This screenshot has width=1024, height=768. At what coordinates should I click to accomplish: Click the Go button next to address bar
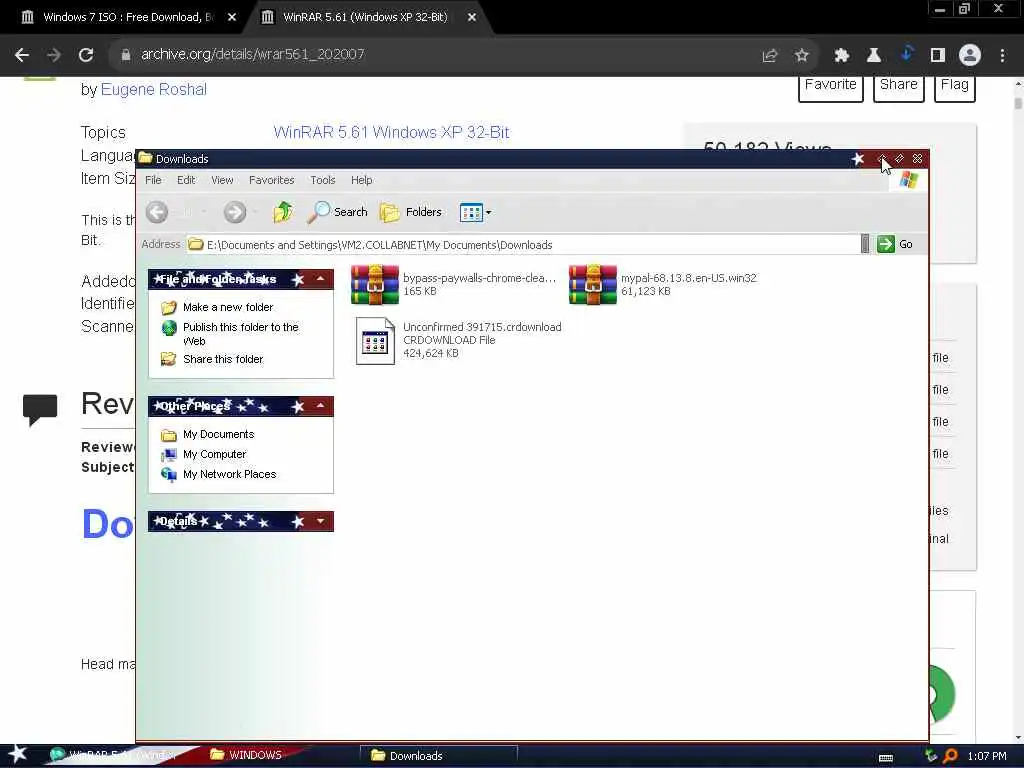point(895,244)
